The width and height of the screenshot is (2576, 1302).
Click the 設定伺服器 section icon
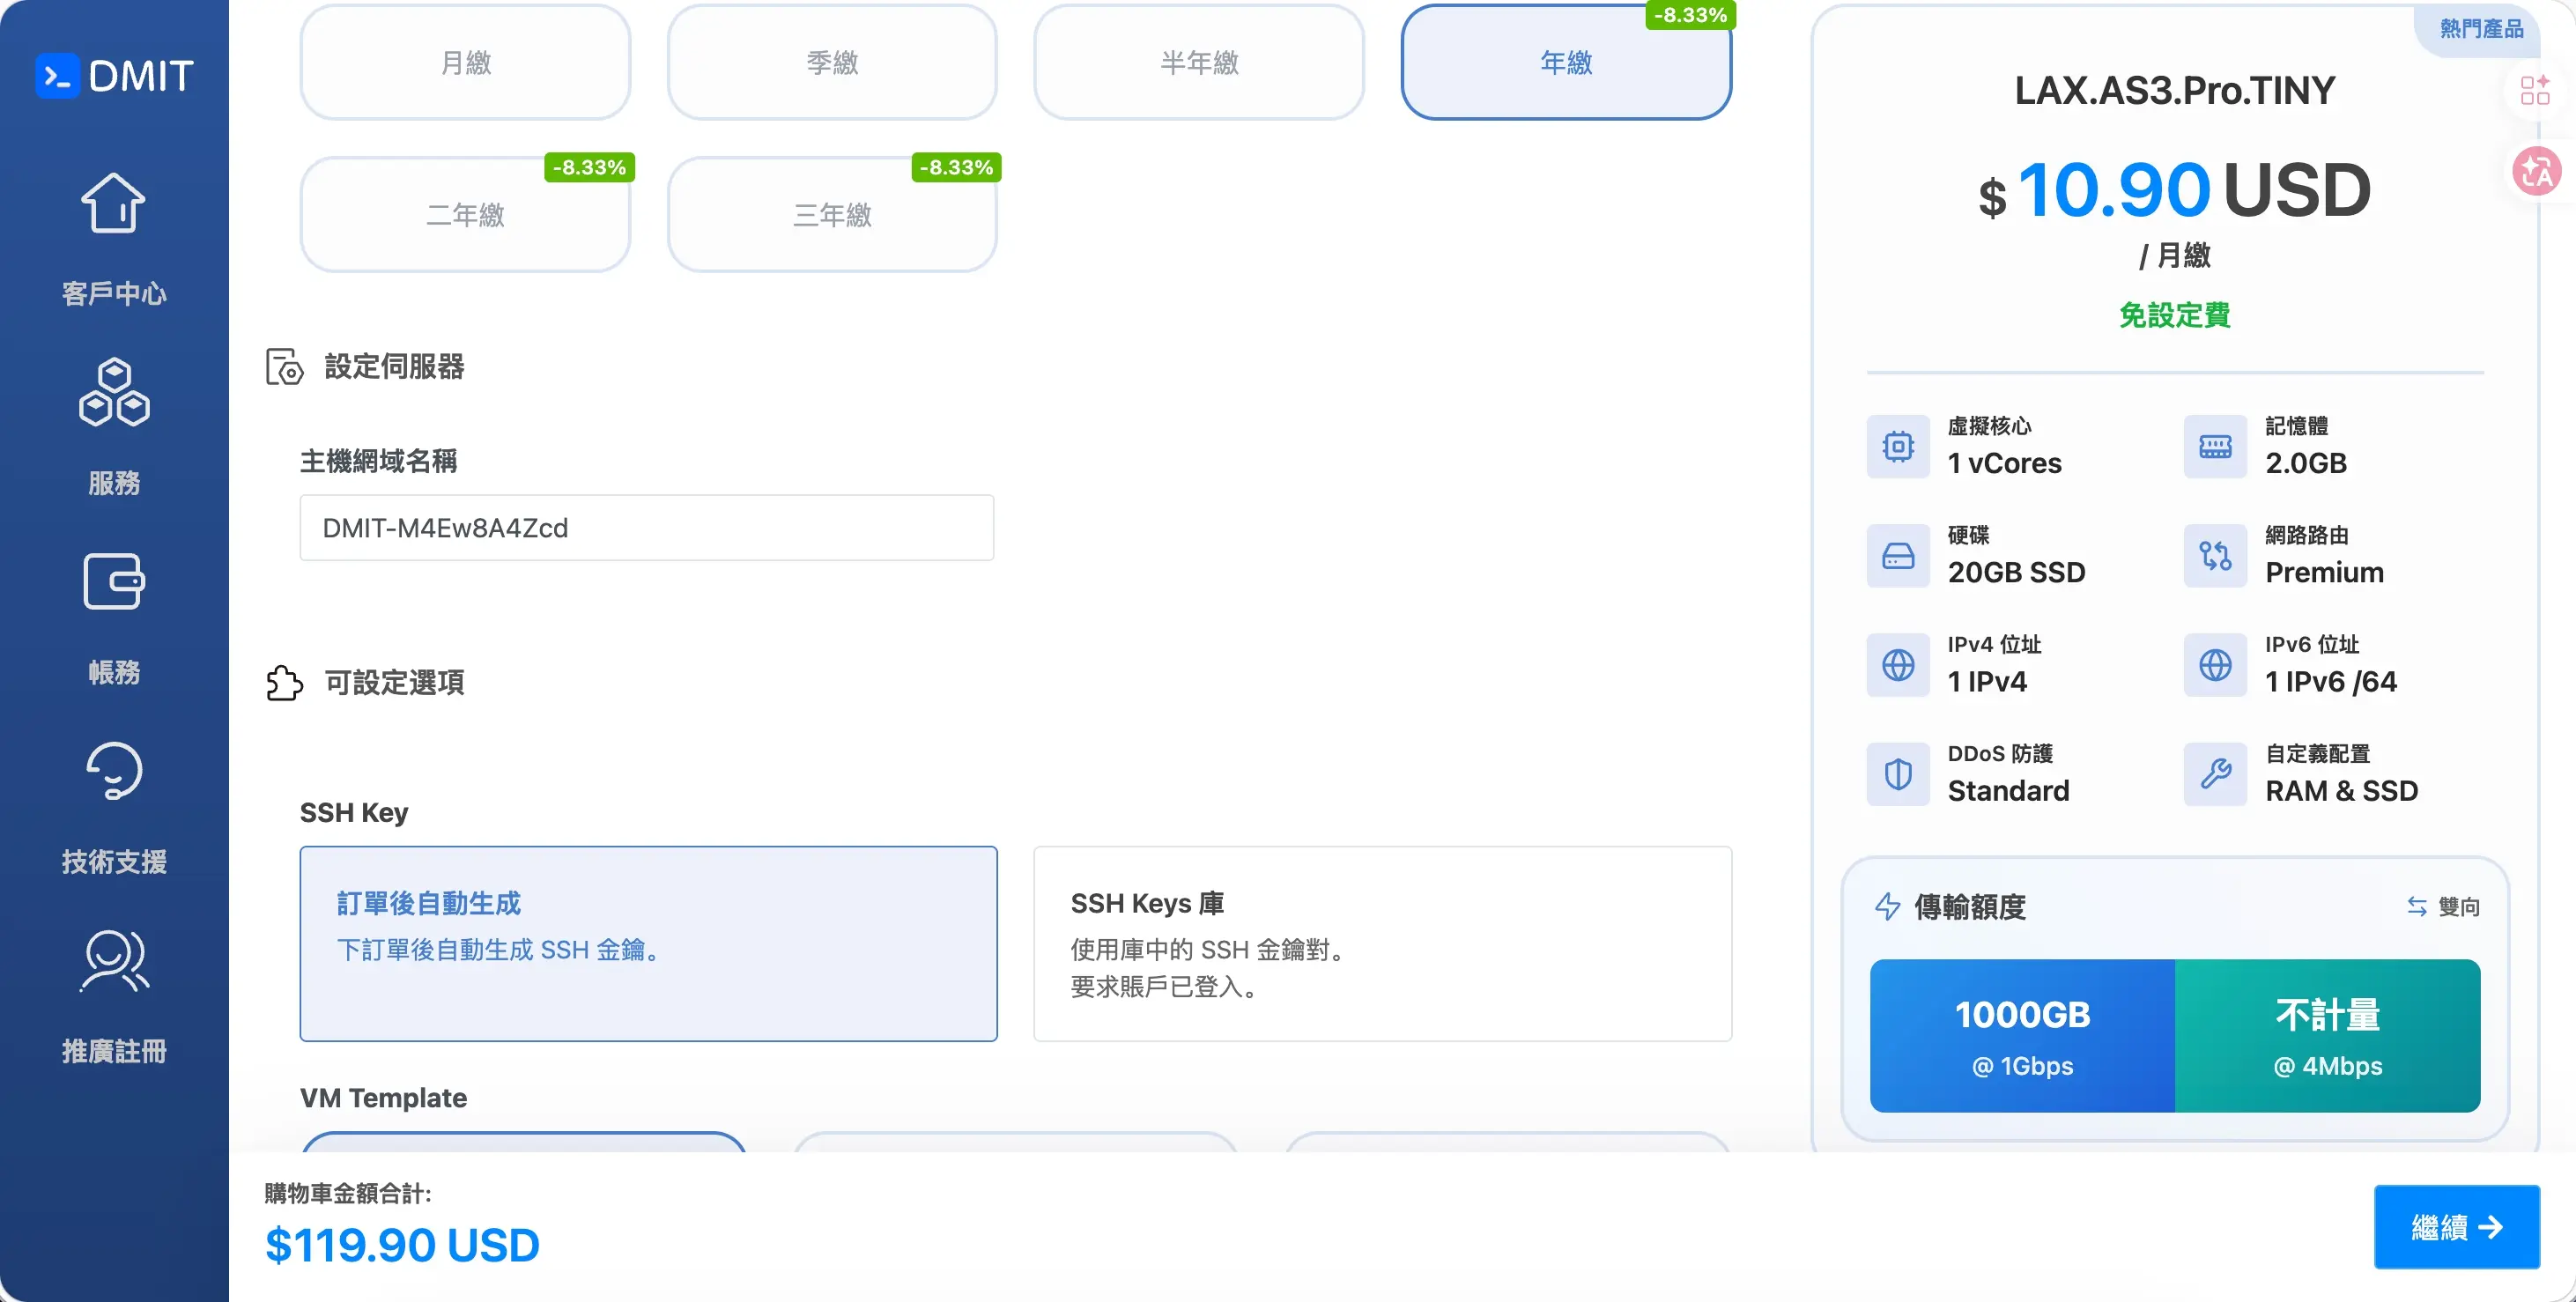285,367
